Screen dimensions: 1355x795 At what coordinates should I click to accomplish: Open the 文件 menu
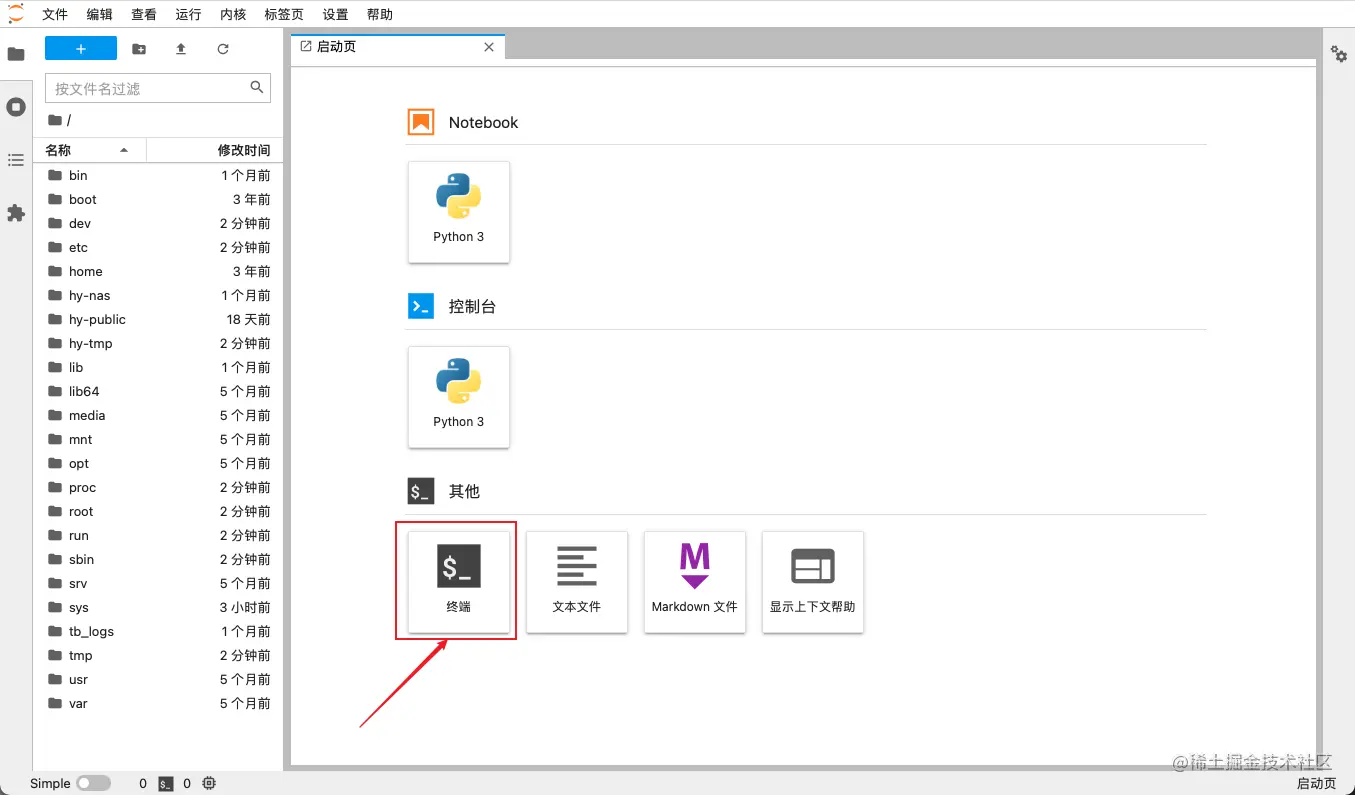click(x=55, y=14)
